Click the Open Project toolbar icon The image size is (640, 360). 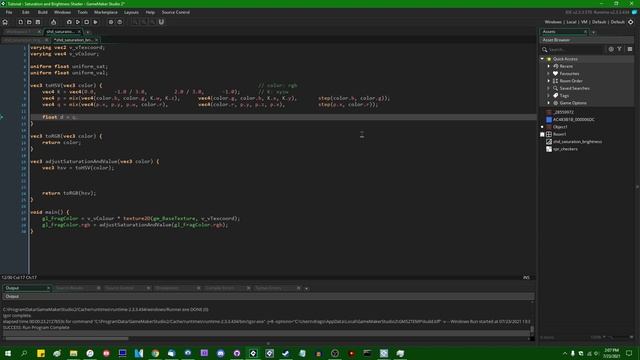(29, 22)
